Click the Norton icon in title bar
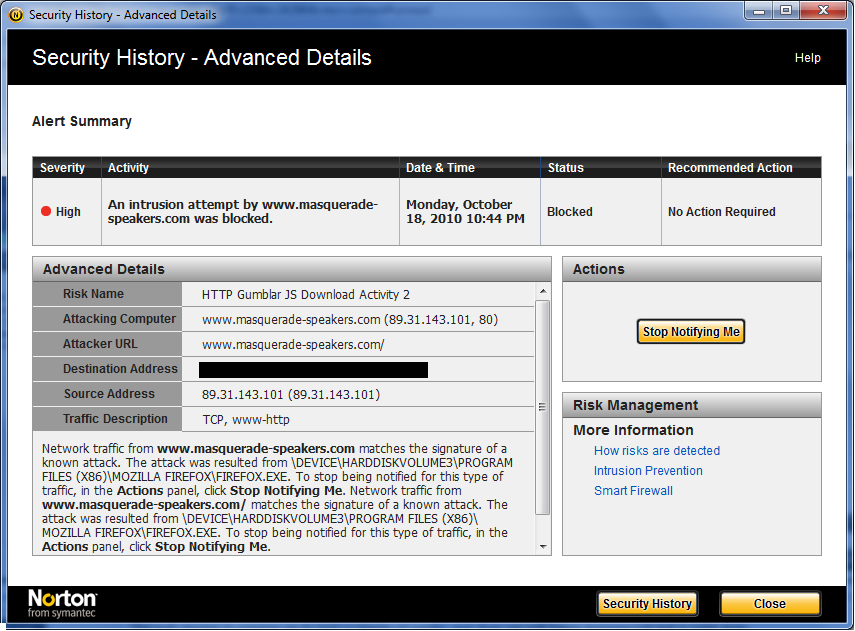 pos(16,15)
